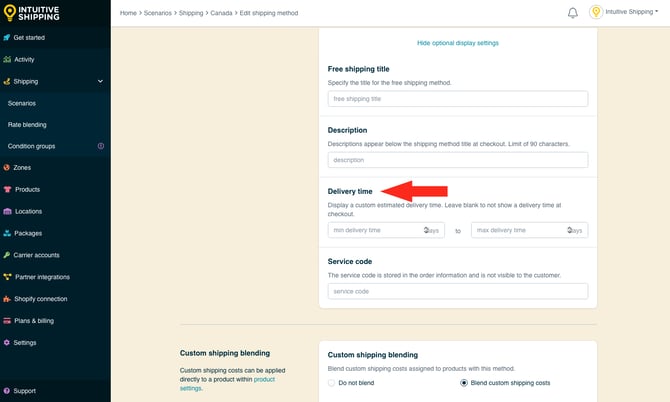Image resolution: width=670 pixels, height=402 pixels.
Task: Open notifications bell
Action: click(573, 13)
